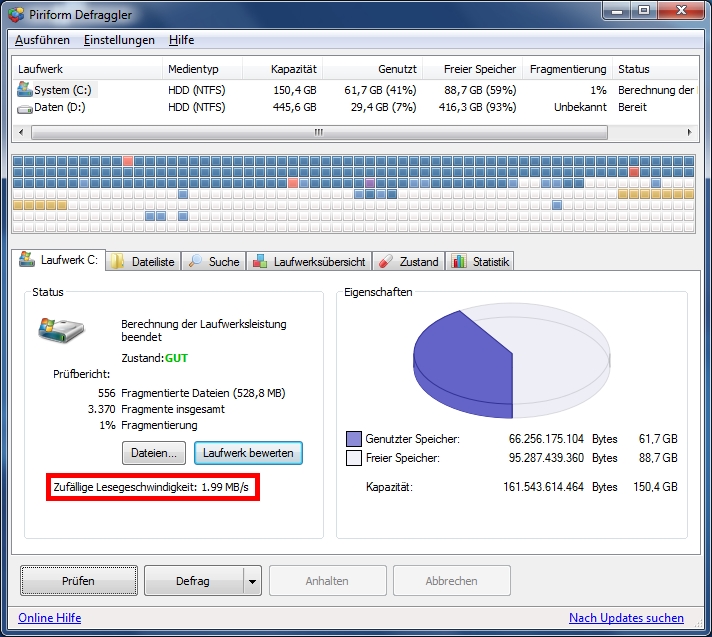
Task: Open the Hilfe menu
Action: [x=182, y=40]
